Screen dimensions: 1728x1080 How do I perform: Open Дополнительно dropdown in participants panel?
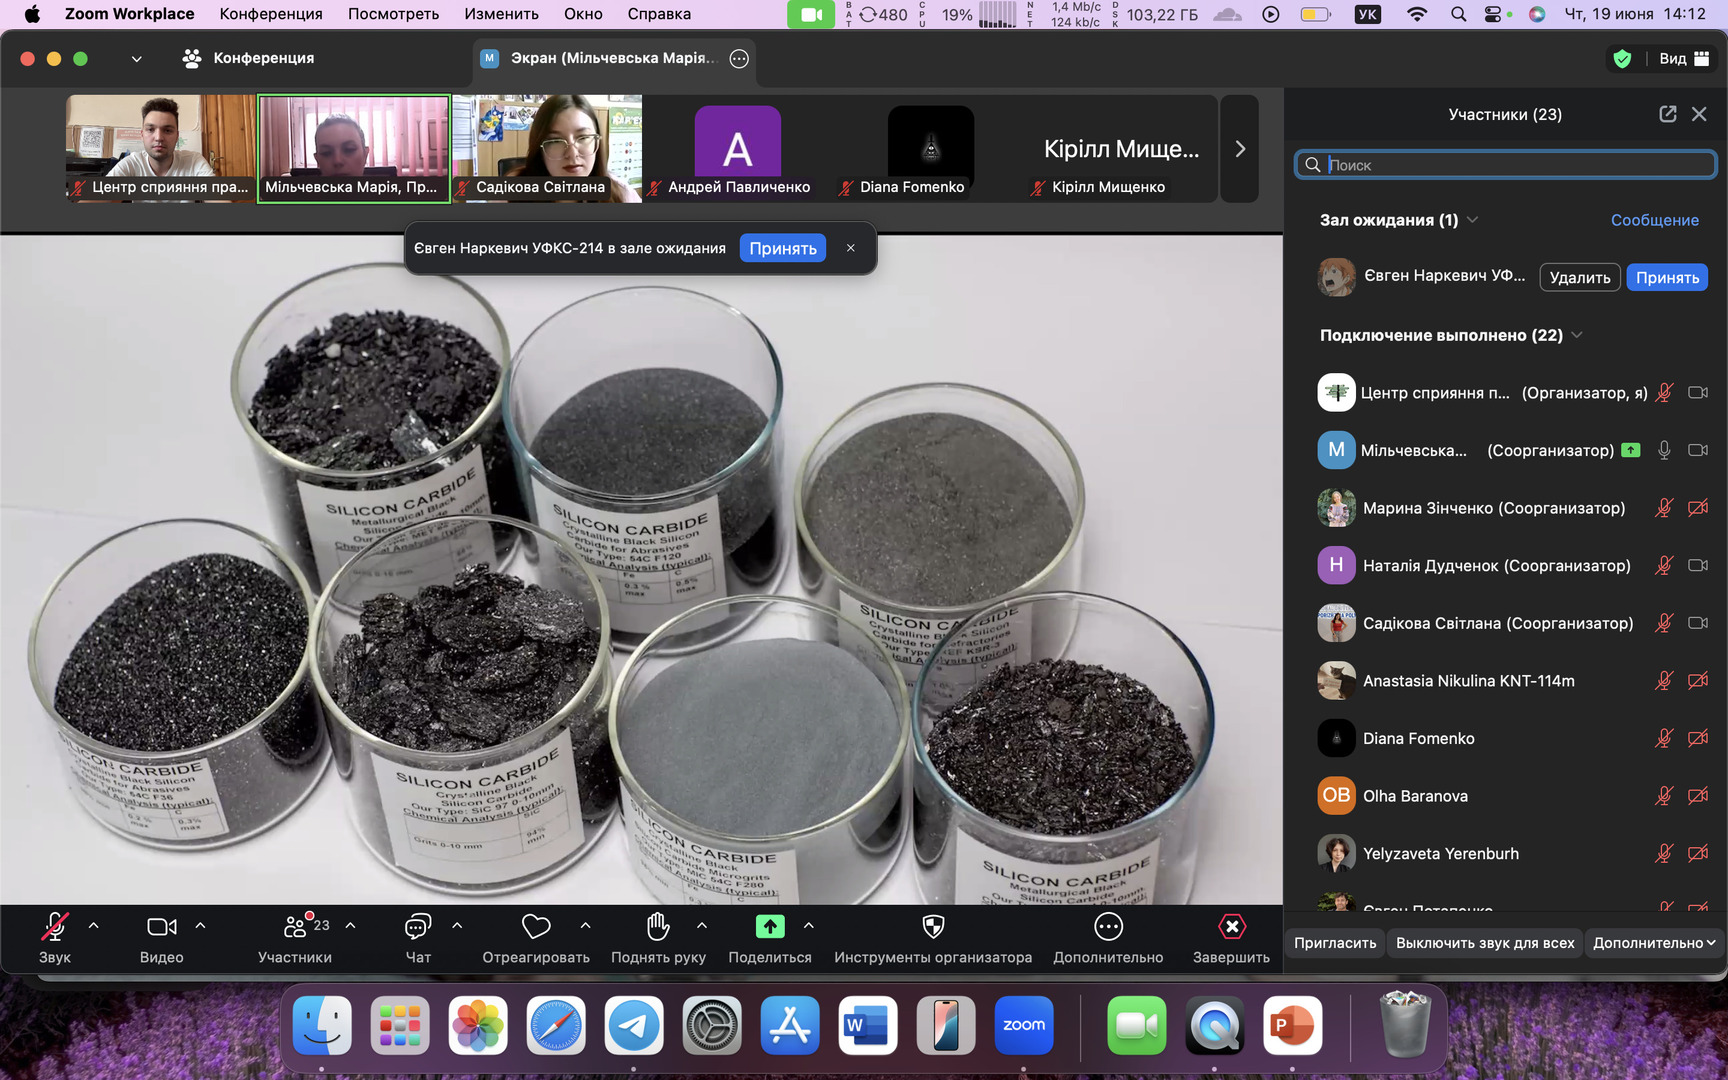pyautogui.click(x=1653, y=943)
